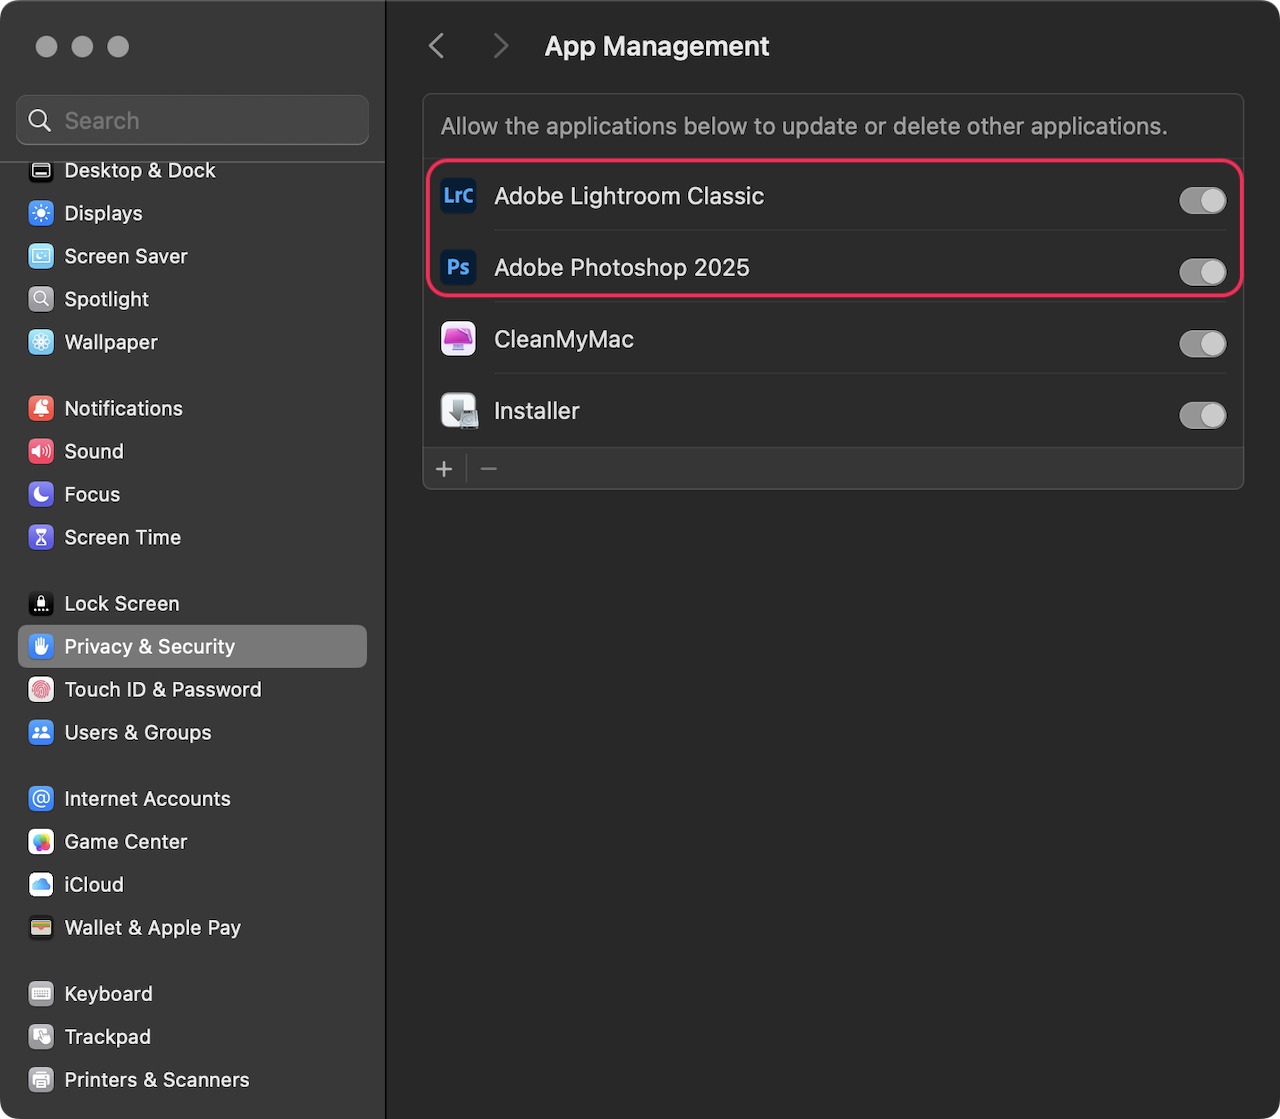Click the plus button to add an app

[x=444, y=468]
